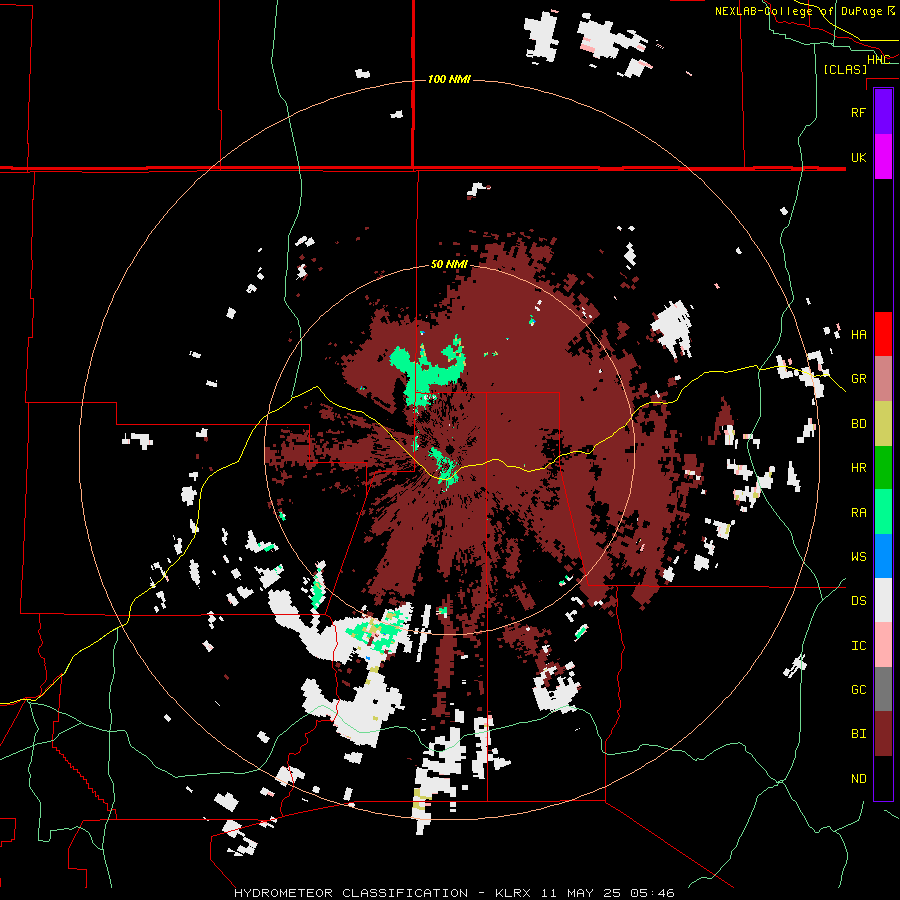Click the bright green RA legend swatch

[x=883, y=512]
